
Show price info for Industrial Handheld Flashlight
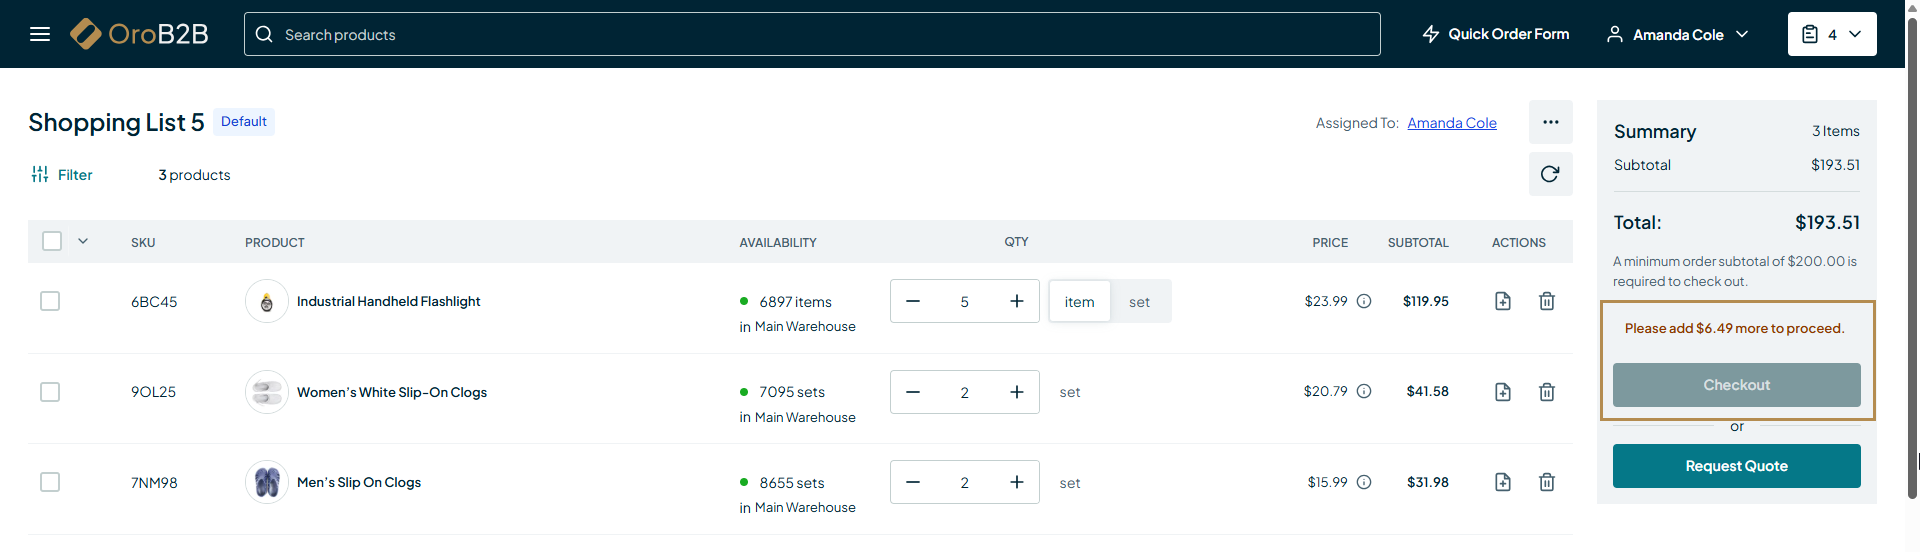[1364, 301]
